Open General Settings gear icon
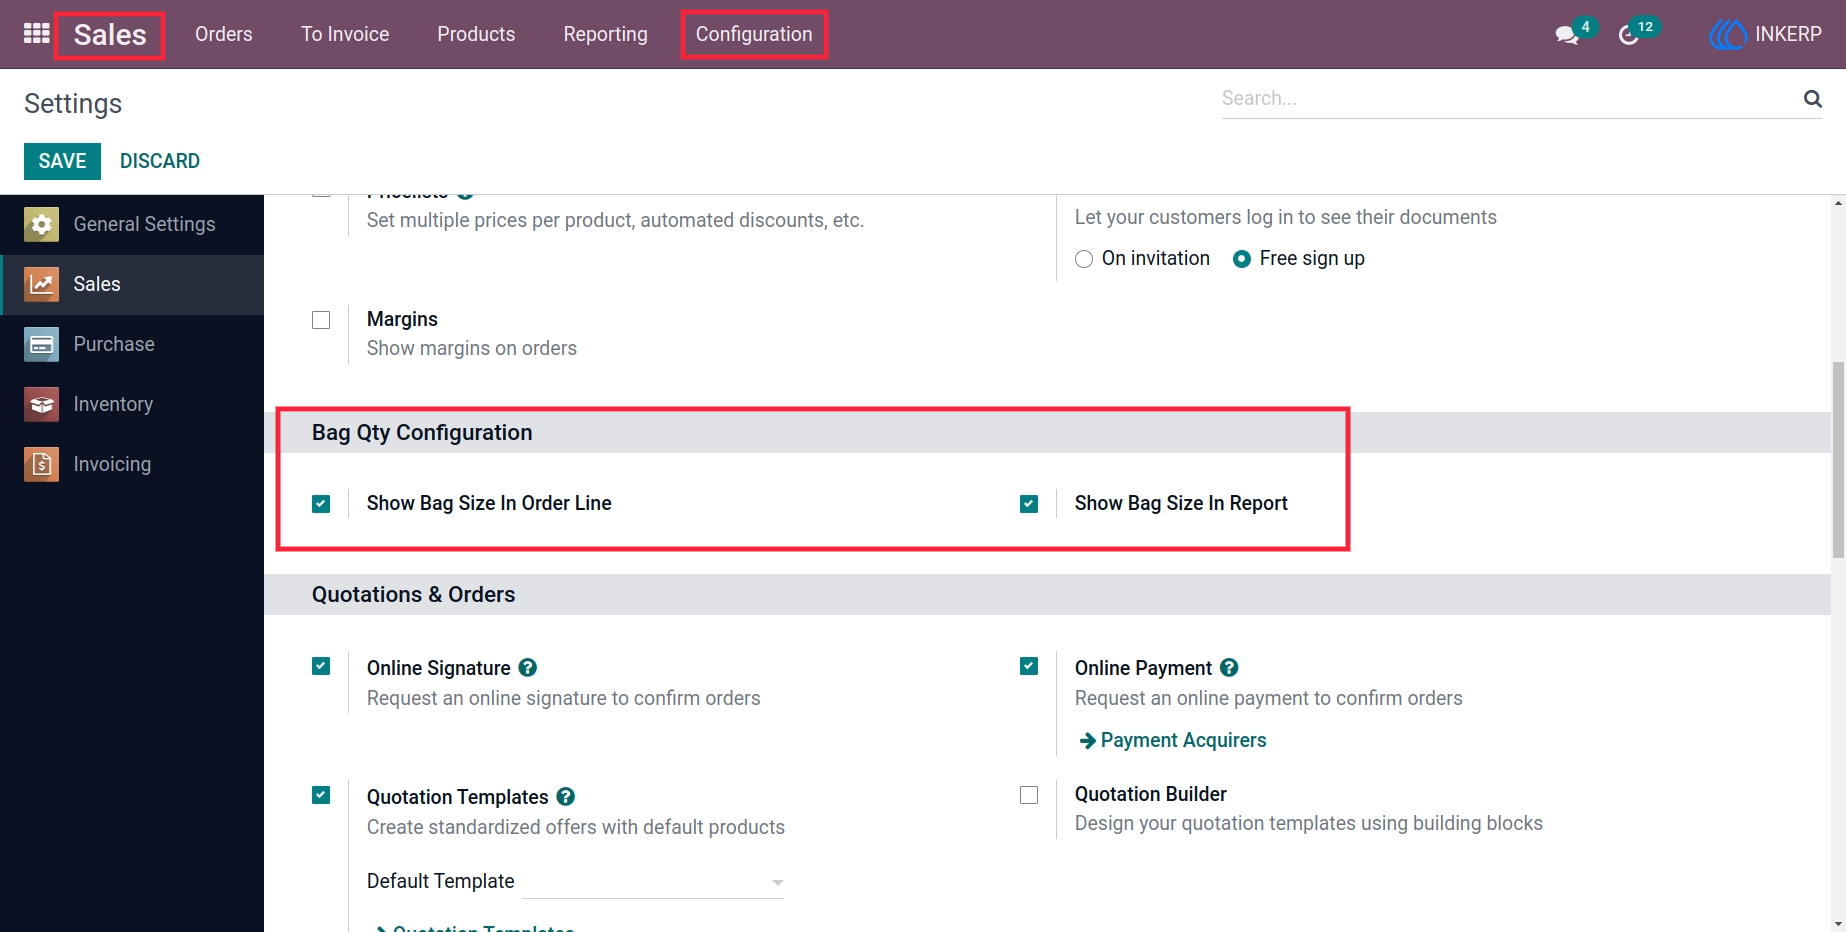 pos(41,224)
